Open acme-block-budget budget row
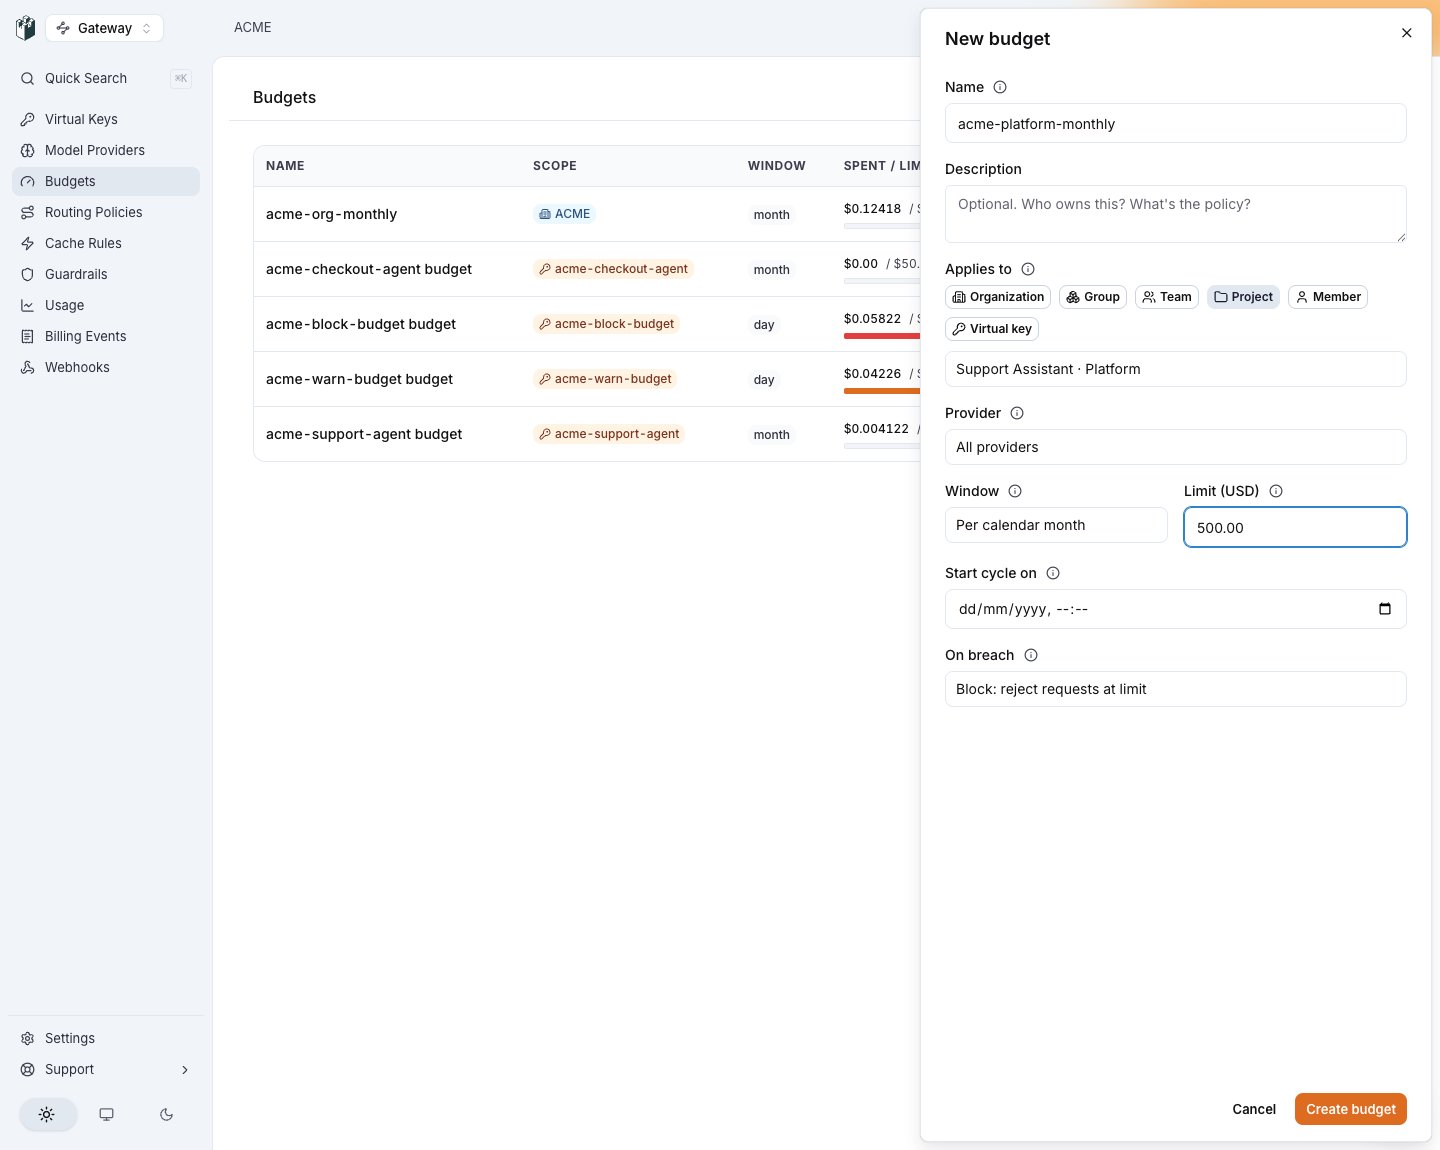The image size is (1440, 1150). tap(587, 324)
